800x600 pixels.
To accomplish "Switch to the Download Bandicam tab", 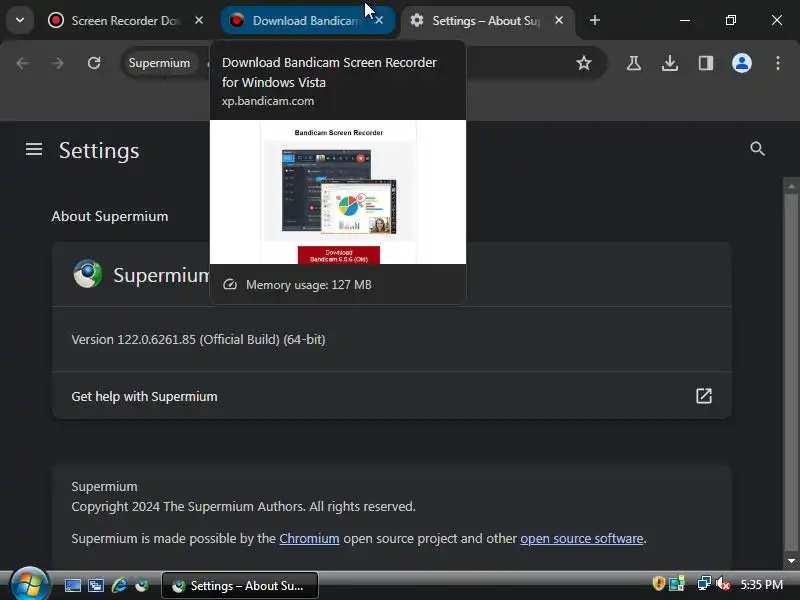I will 308,20.
